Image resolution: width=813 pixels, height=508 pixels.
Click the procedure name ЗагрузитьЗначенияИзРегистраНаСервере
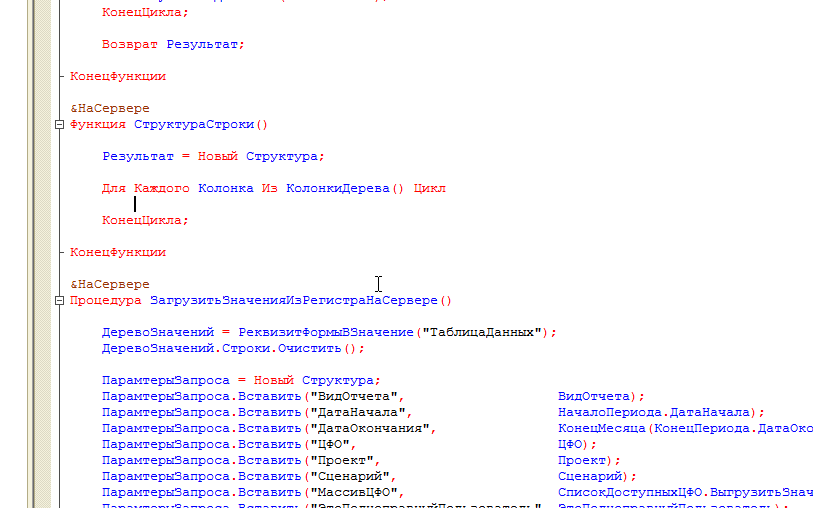(x=293, y=300)
